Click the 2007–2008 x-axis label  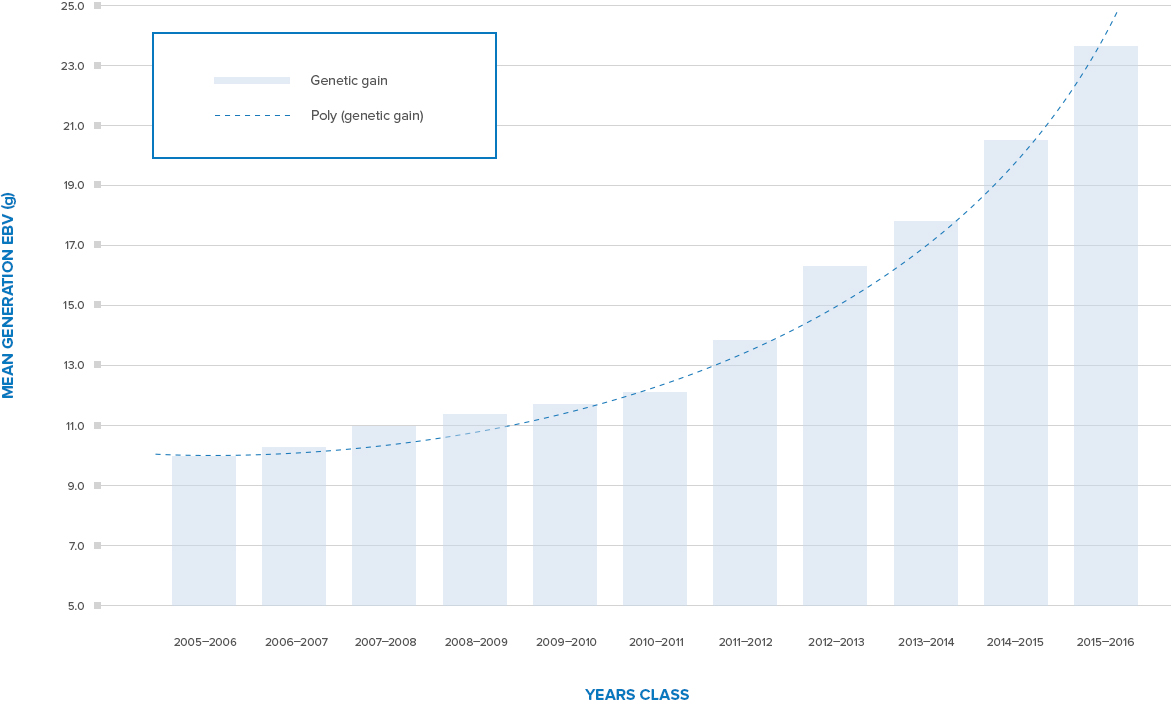(x=385, y=642)
